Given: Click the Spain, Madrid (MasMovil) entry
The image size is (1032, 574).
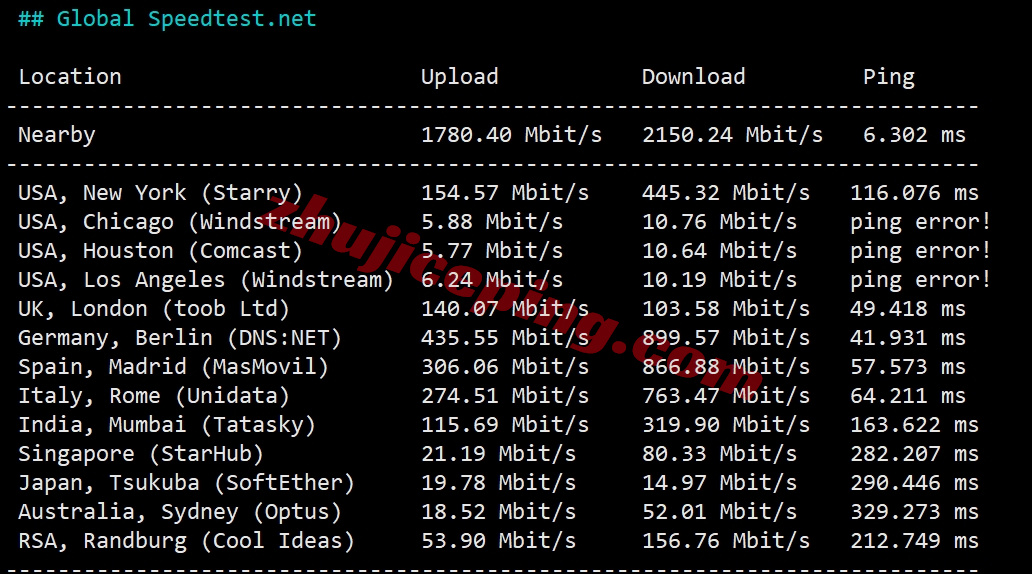Looking at the screenshot, I should tap(173, 367).
